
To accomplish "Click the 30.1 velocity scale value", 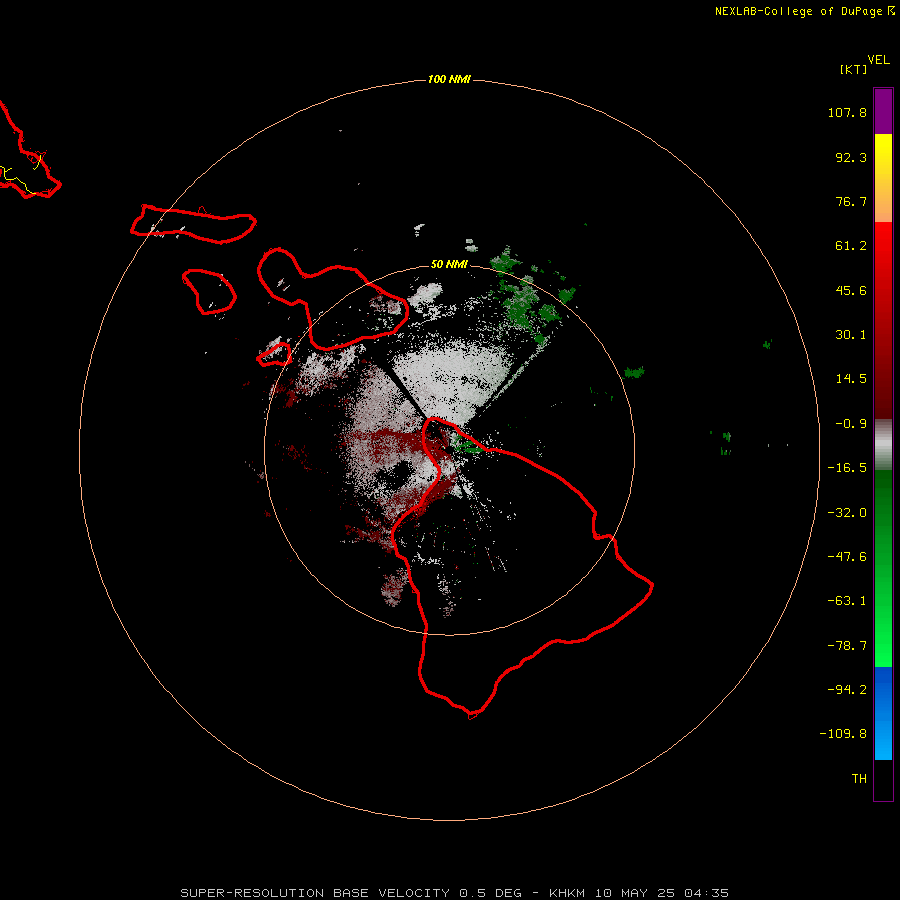I will pos(851,335).
